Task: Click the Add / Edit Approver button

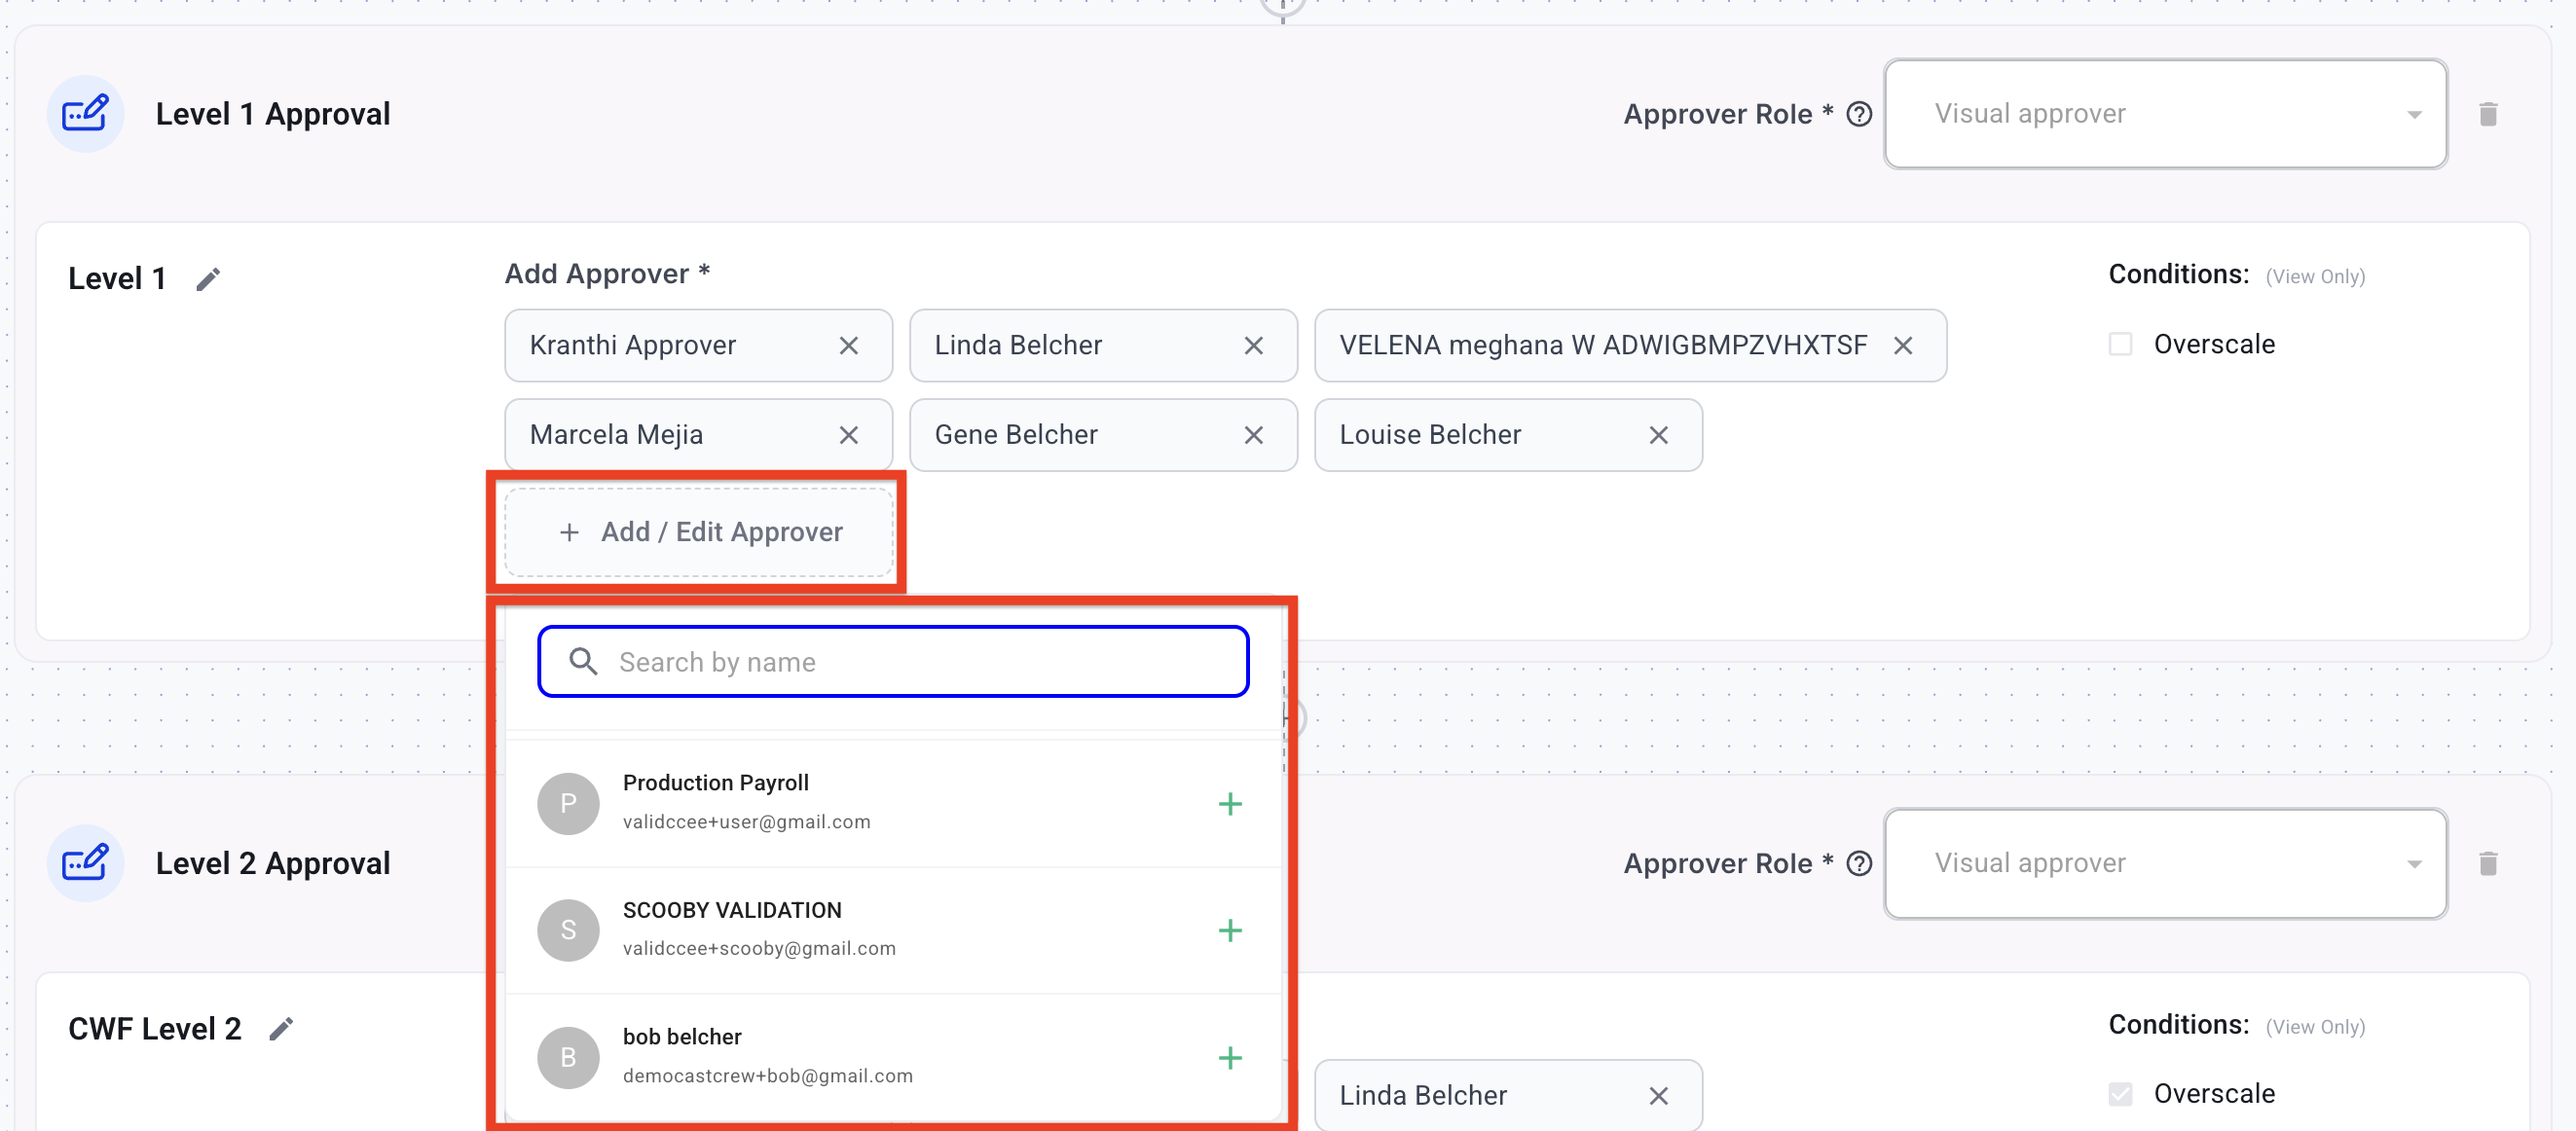Action: pos(699,532)
